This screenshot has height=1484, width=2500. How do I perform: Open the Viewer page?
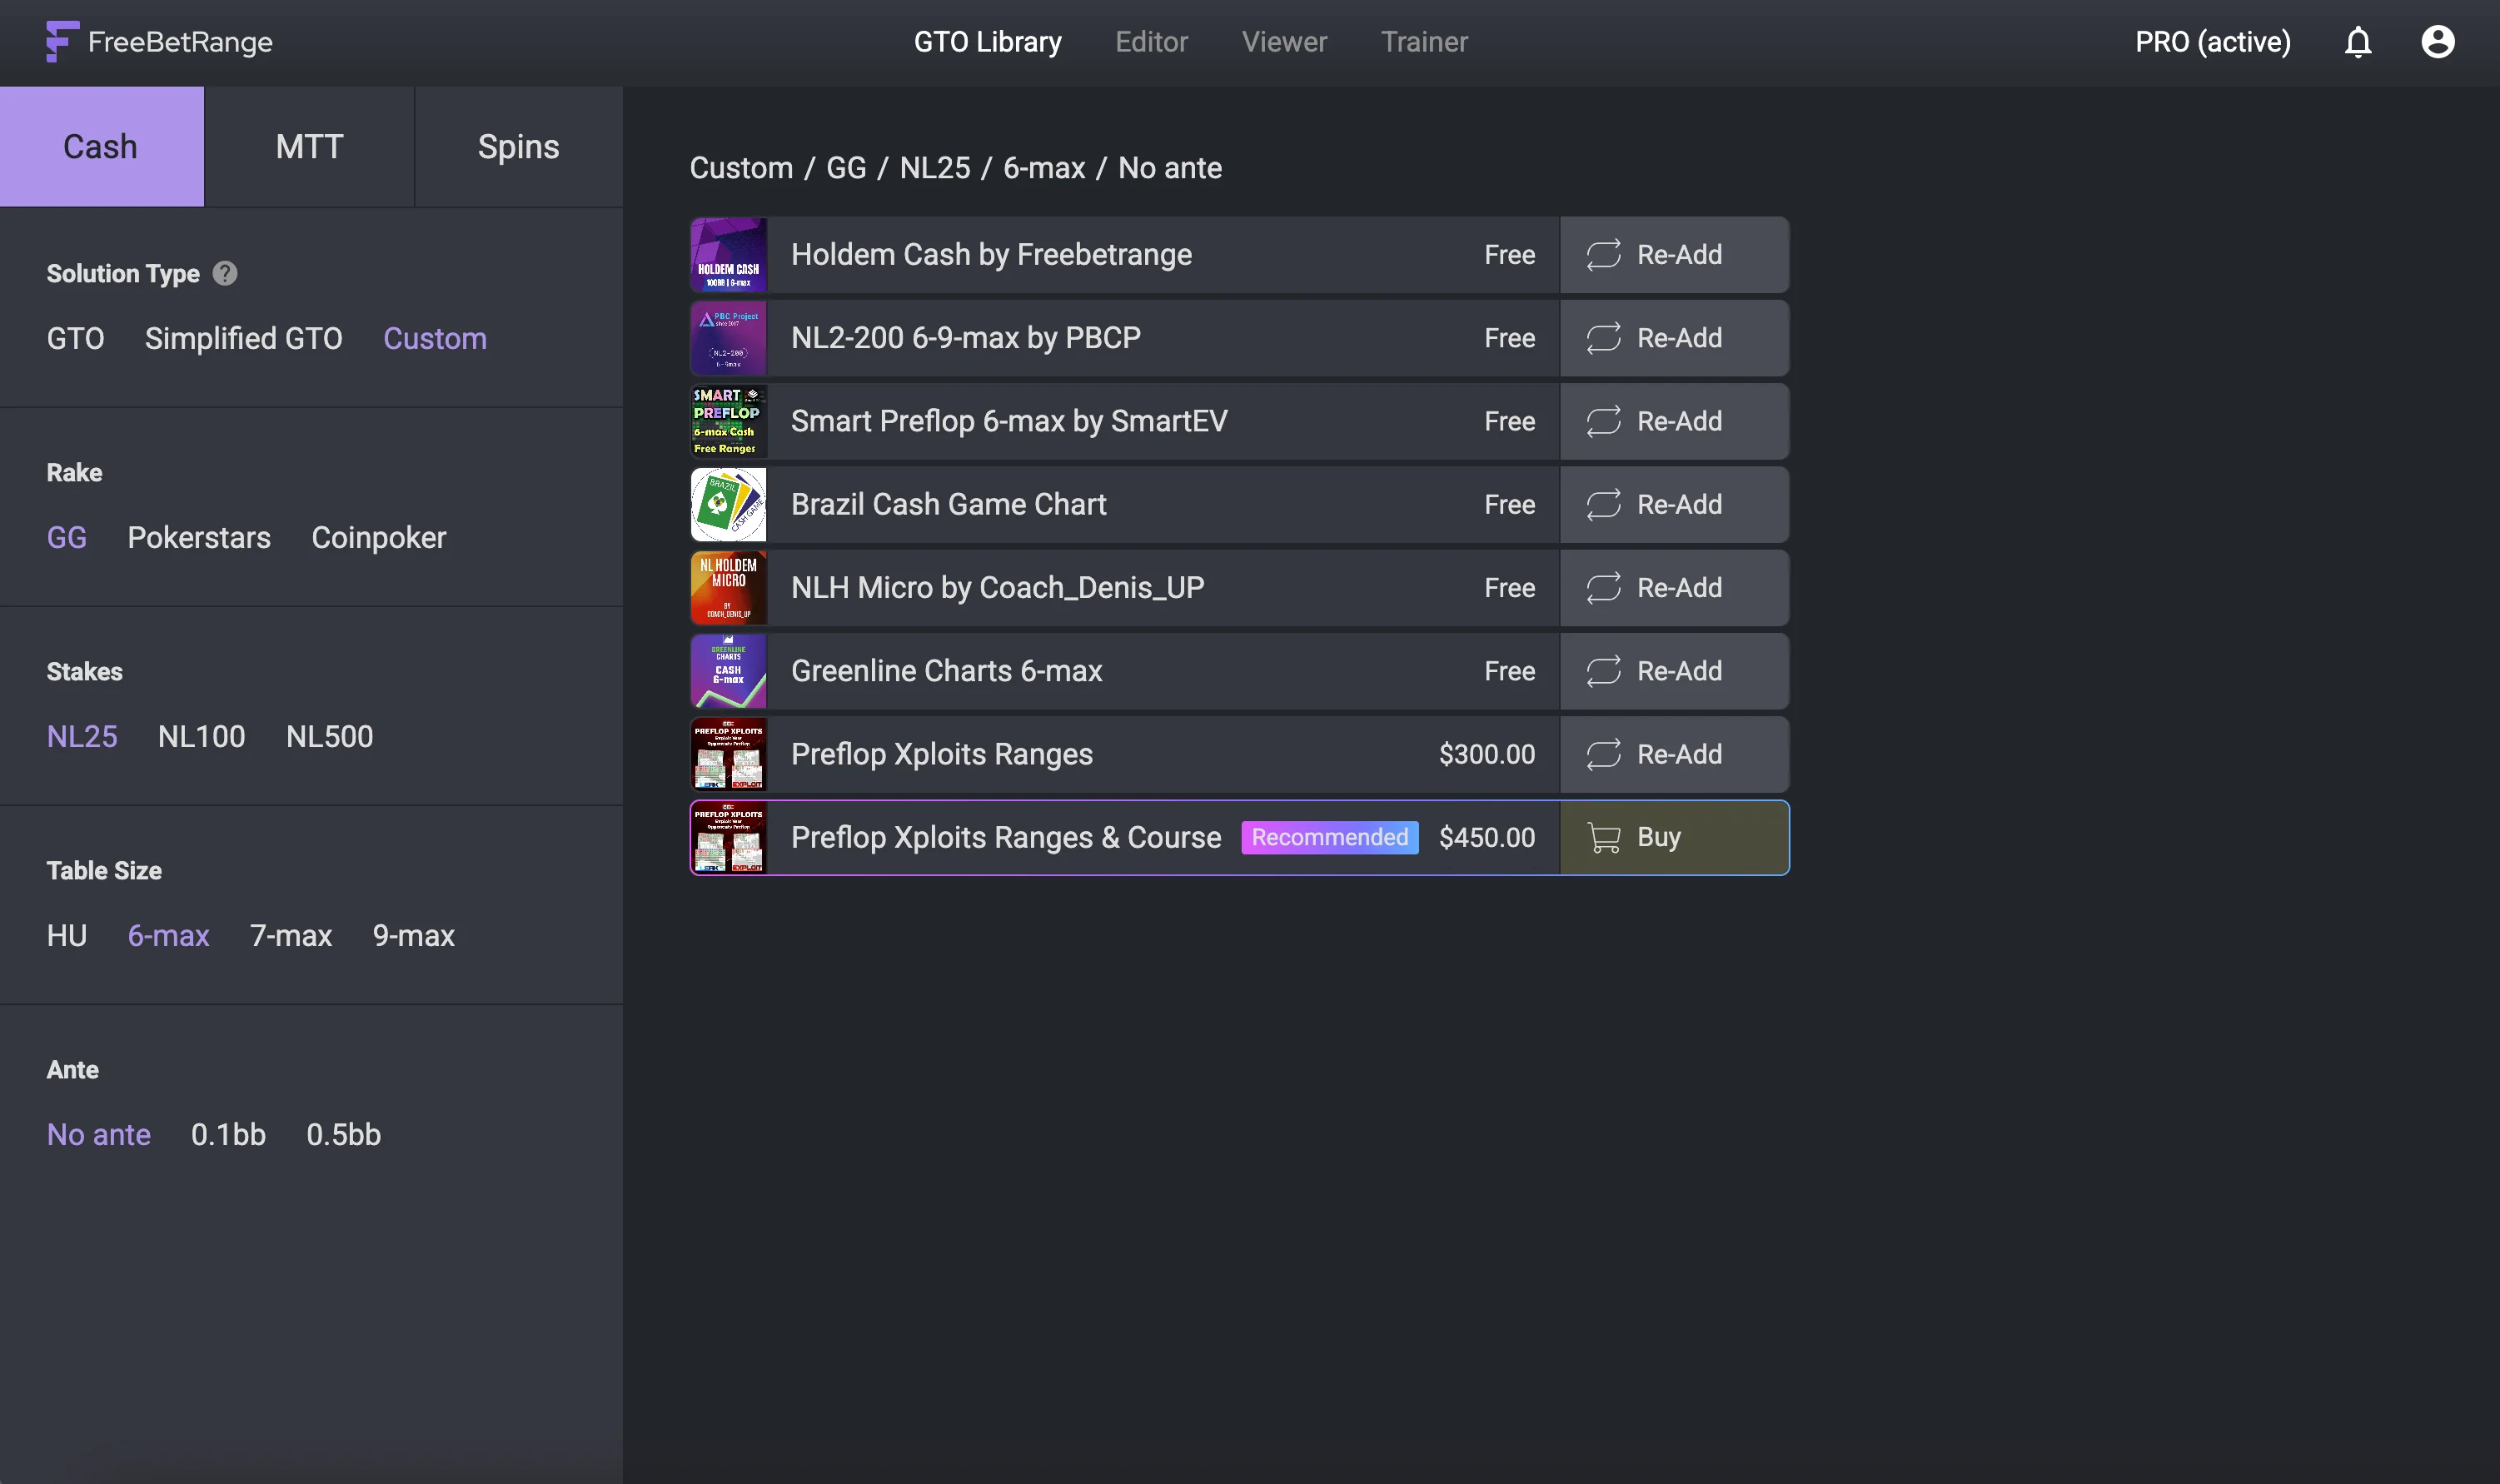(1284, 42)
